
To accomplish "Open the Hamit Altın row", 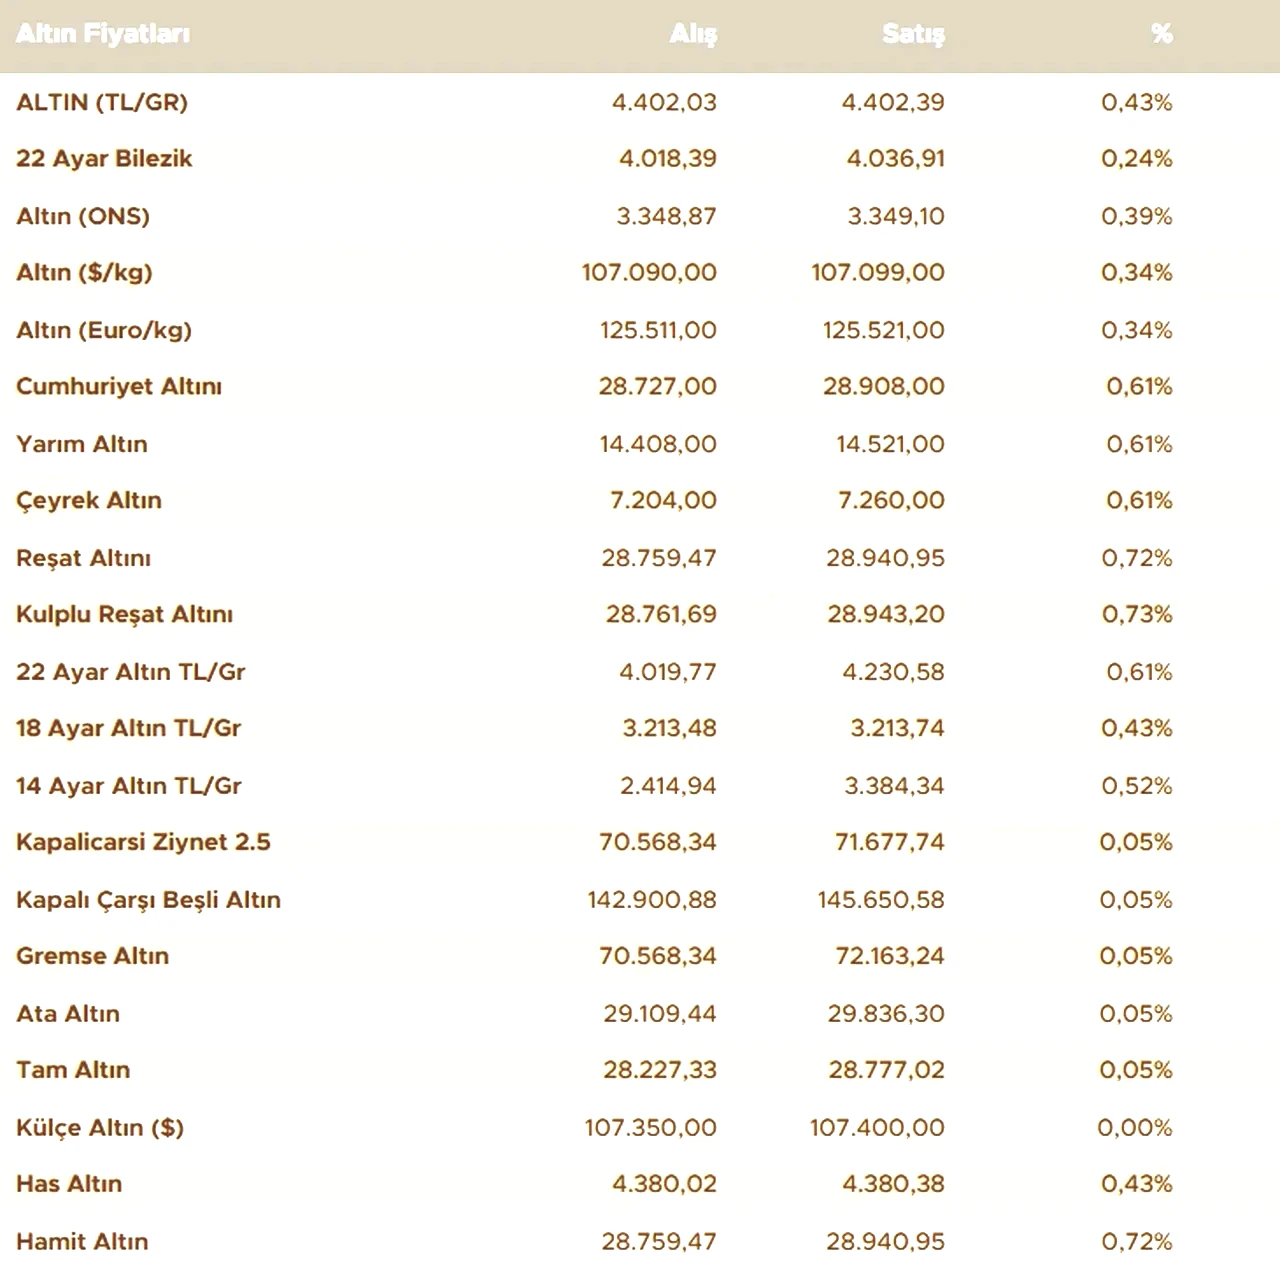I will coord(640,1242).
